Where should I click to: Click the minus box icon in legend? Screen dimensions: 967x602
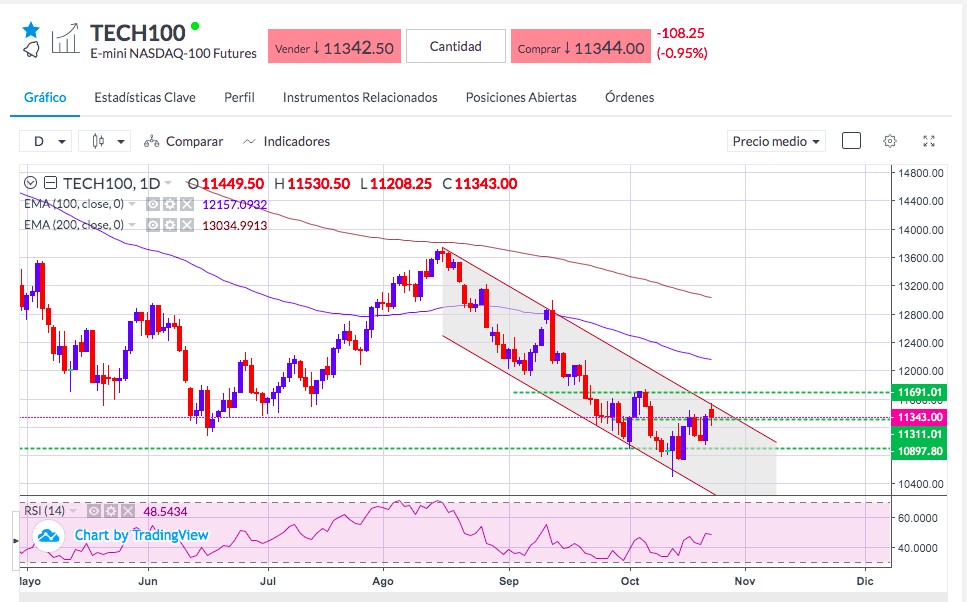click(x=51, y=183)
